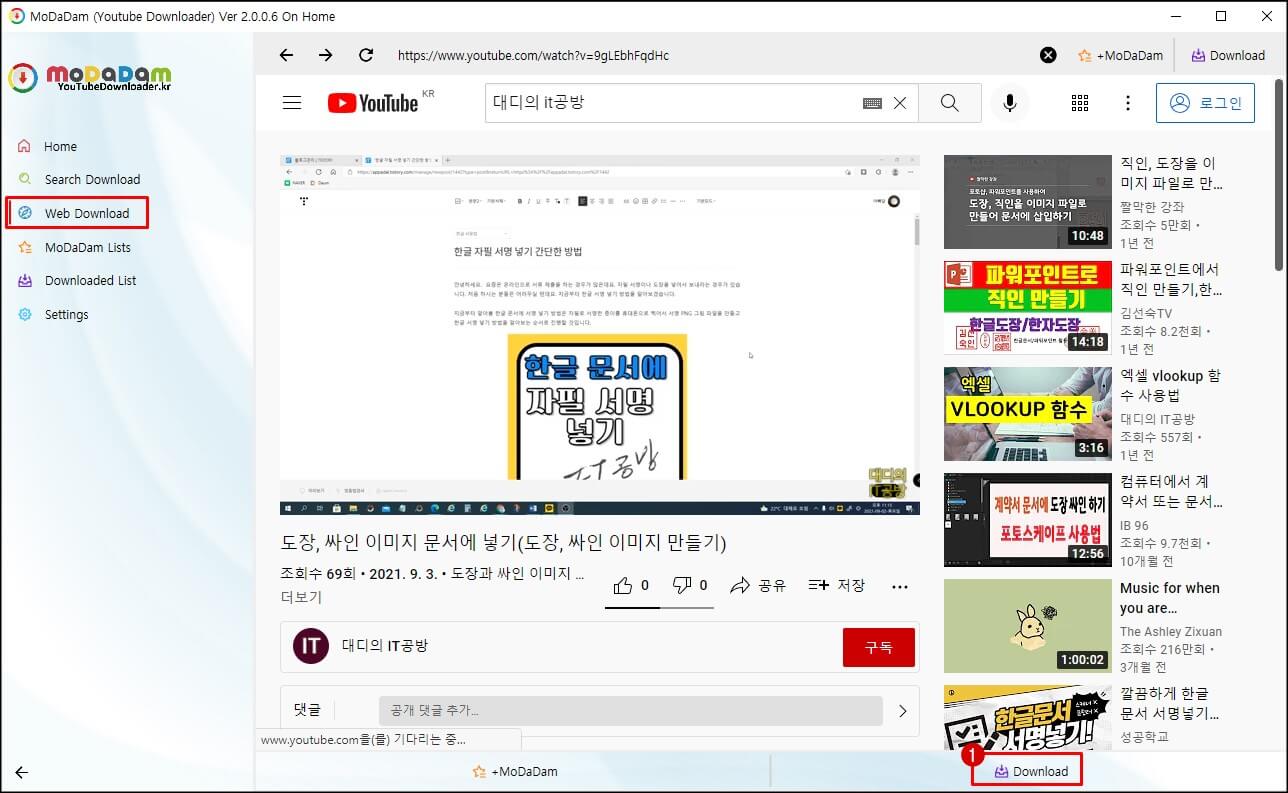Viewport: 1288px width, 793px height.
Task: Subscribe with the 구독 button
Action: tap(879, 647)
